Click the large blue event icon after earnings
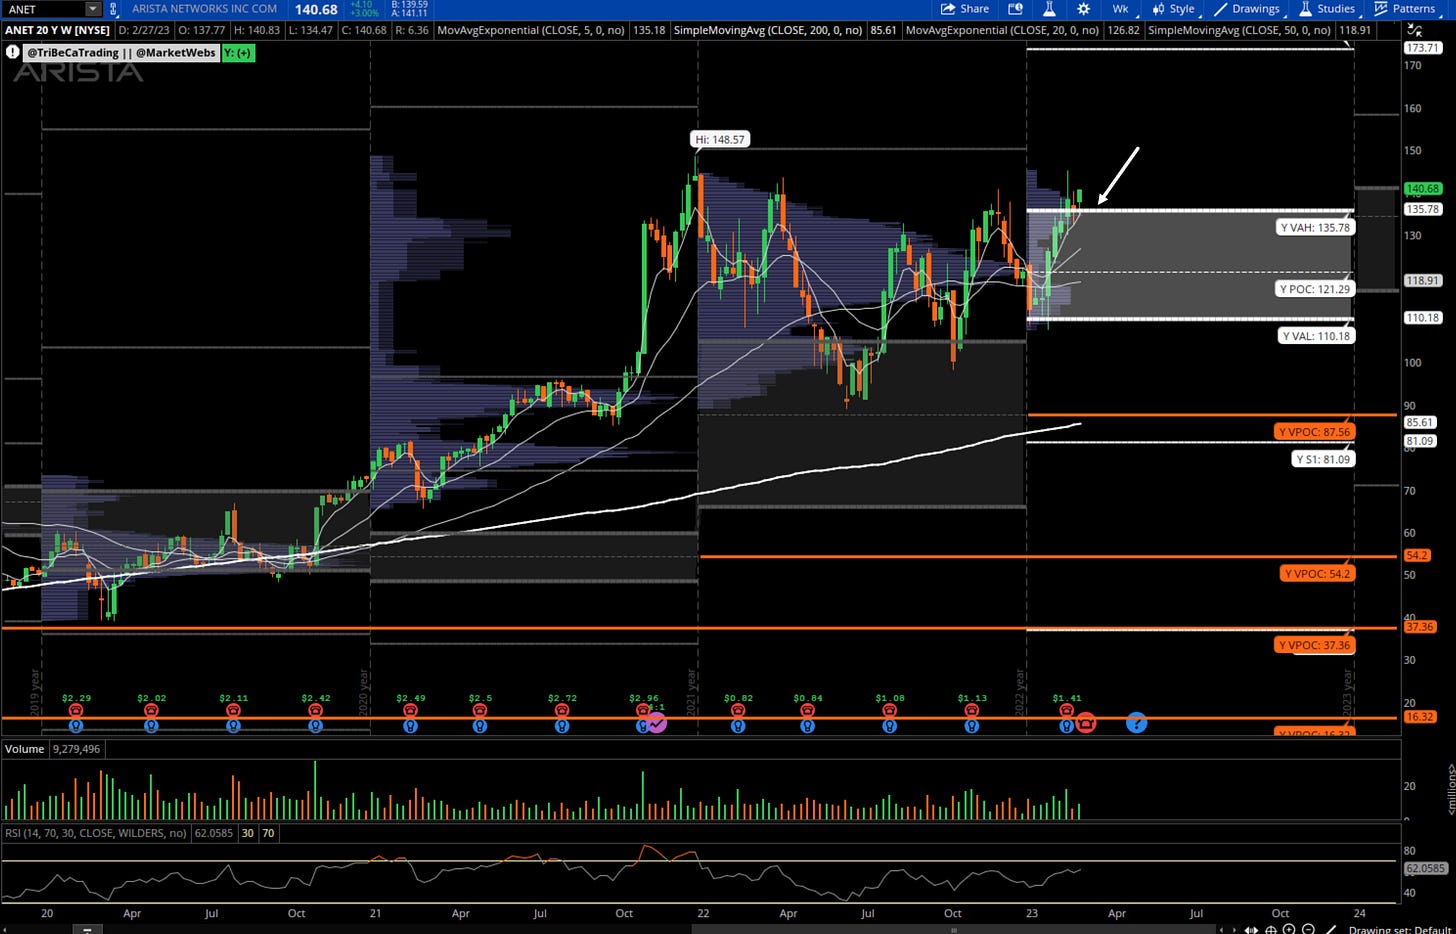The width and height of the screenshot is (1456, 934). [x=1136, y=722]
